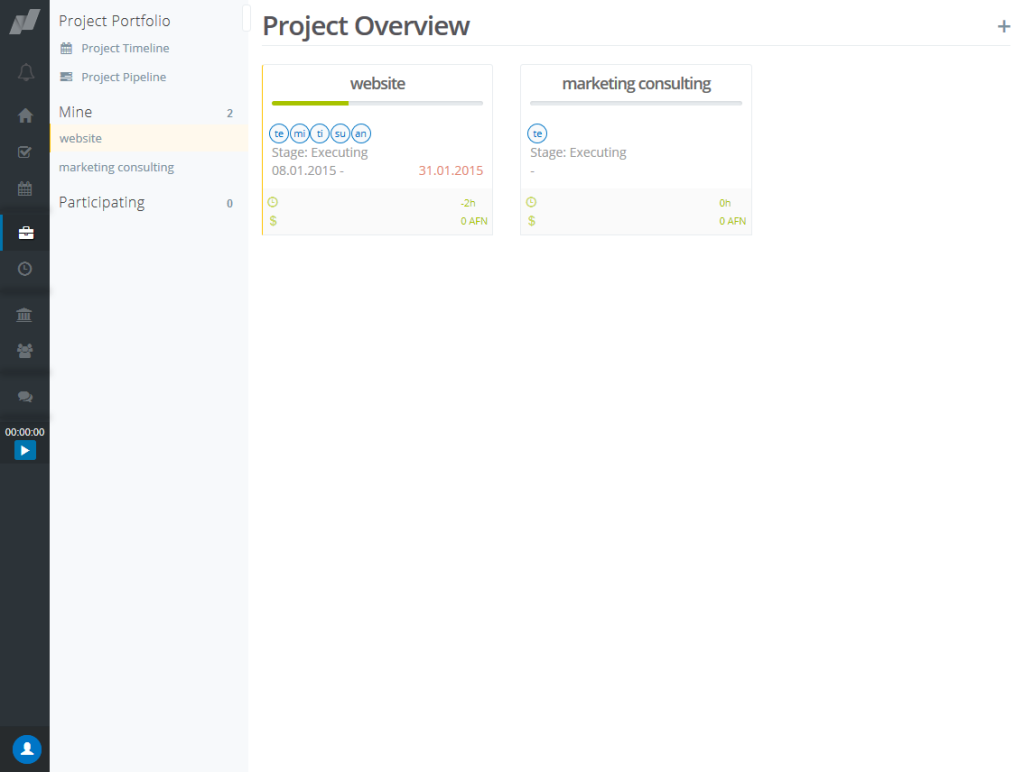Open the calendar icon in sidebar
The image size is (1024, 772).
point(25,189)
